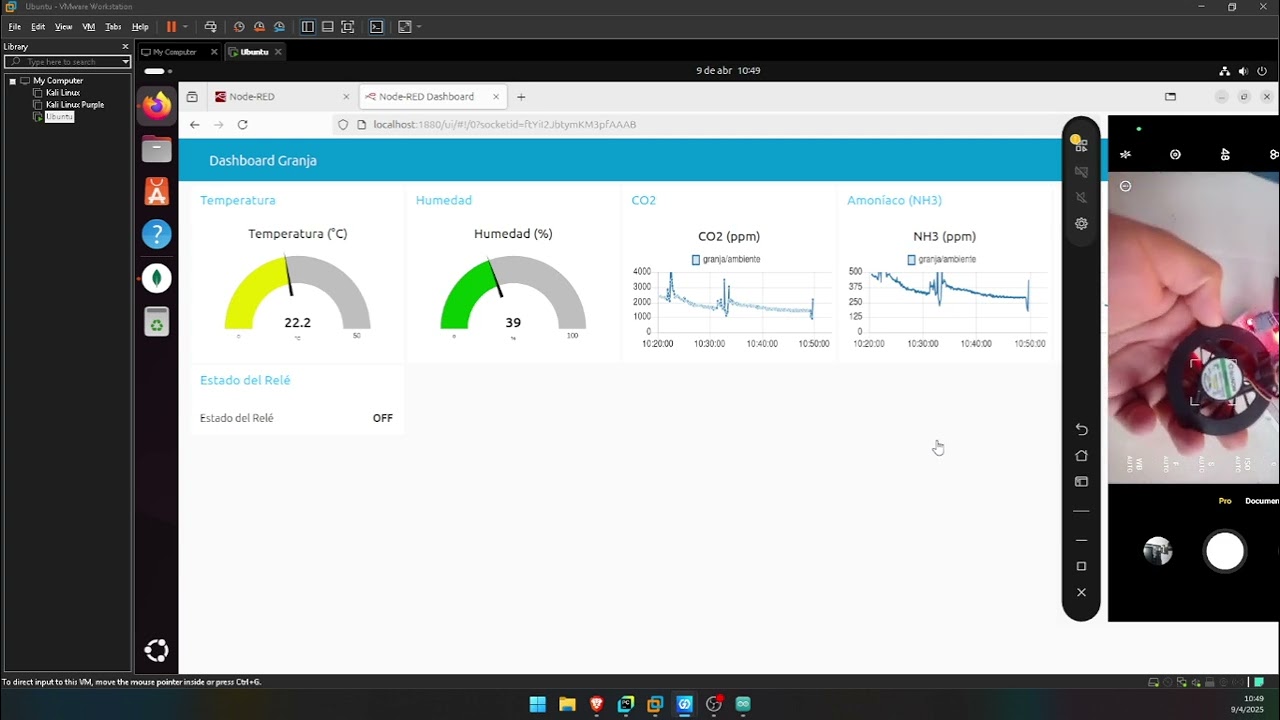Close the Node-RED Dashboard browser tab

pos(495,97)
